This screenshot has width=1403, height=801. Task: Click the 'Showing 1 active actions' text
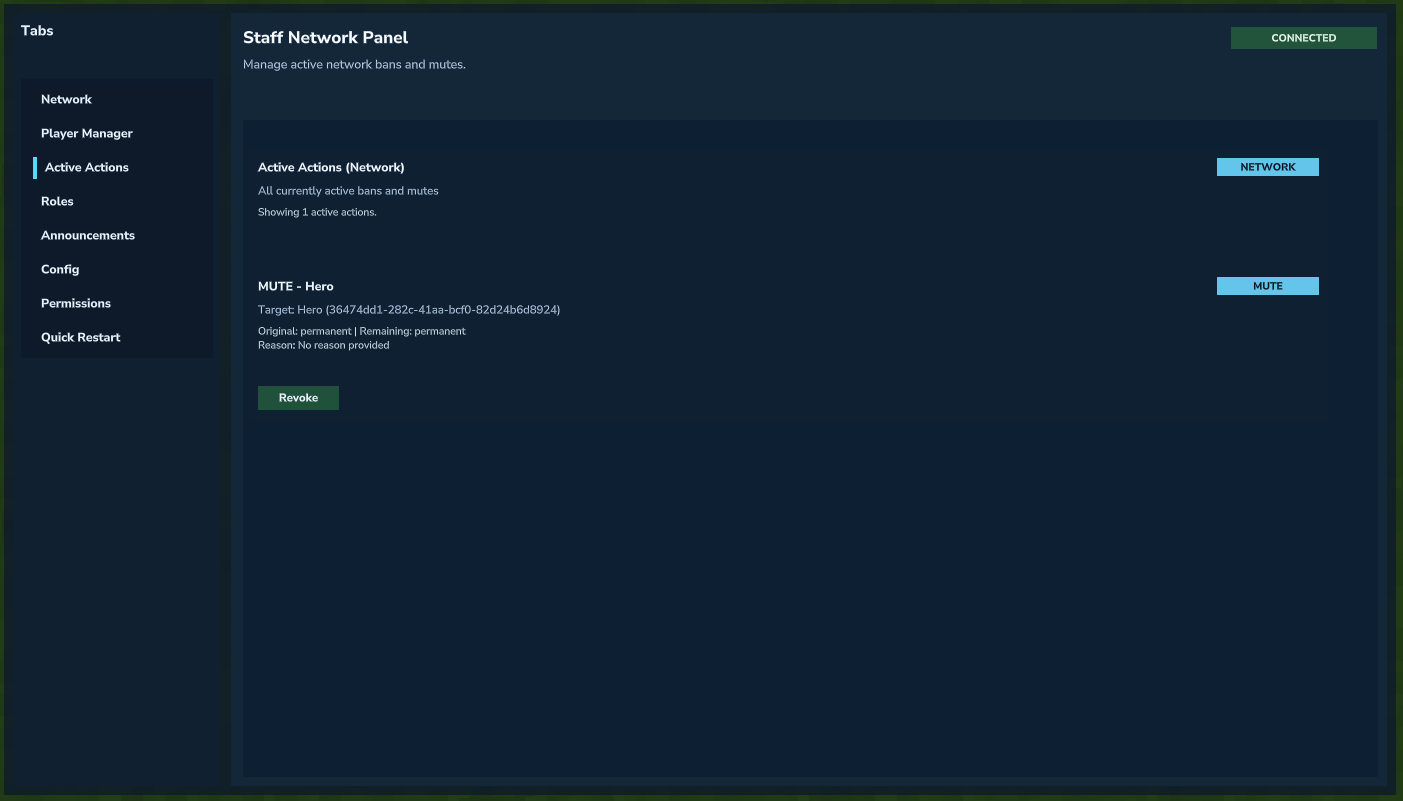(x=317, y=212)
